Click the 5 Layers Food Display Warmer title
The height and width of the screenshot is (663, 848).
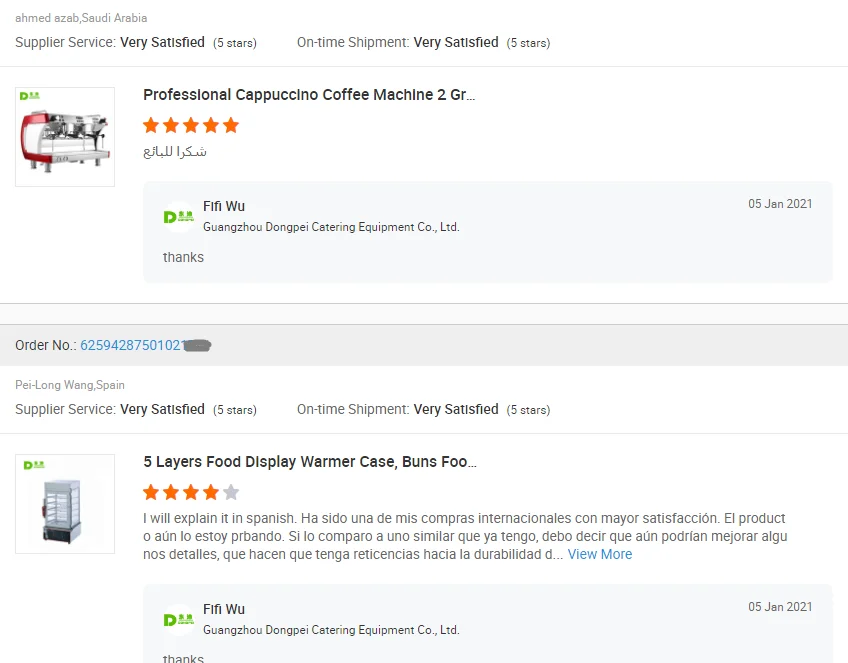coord(310,462)
